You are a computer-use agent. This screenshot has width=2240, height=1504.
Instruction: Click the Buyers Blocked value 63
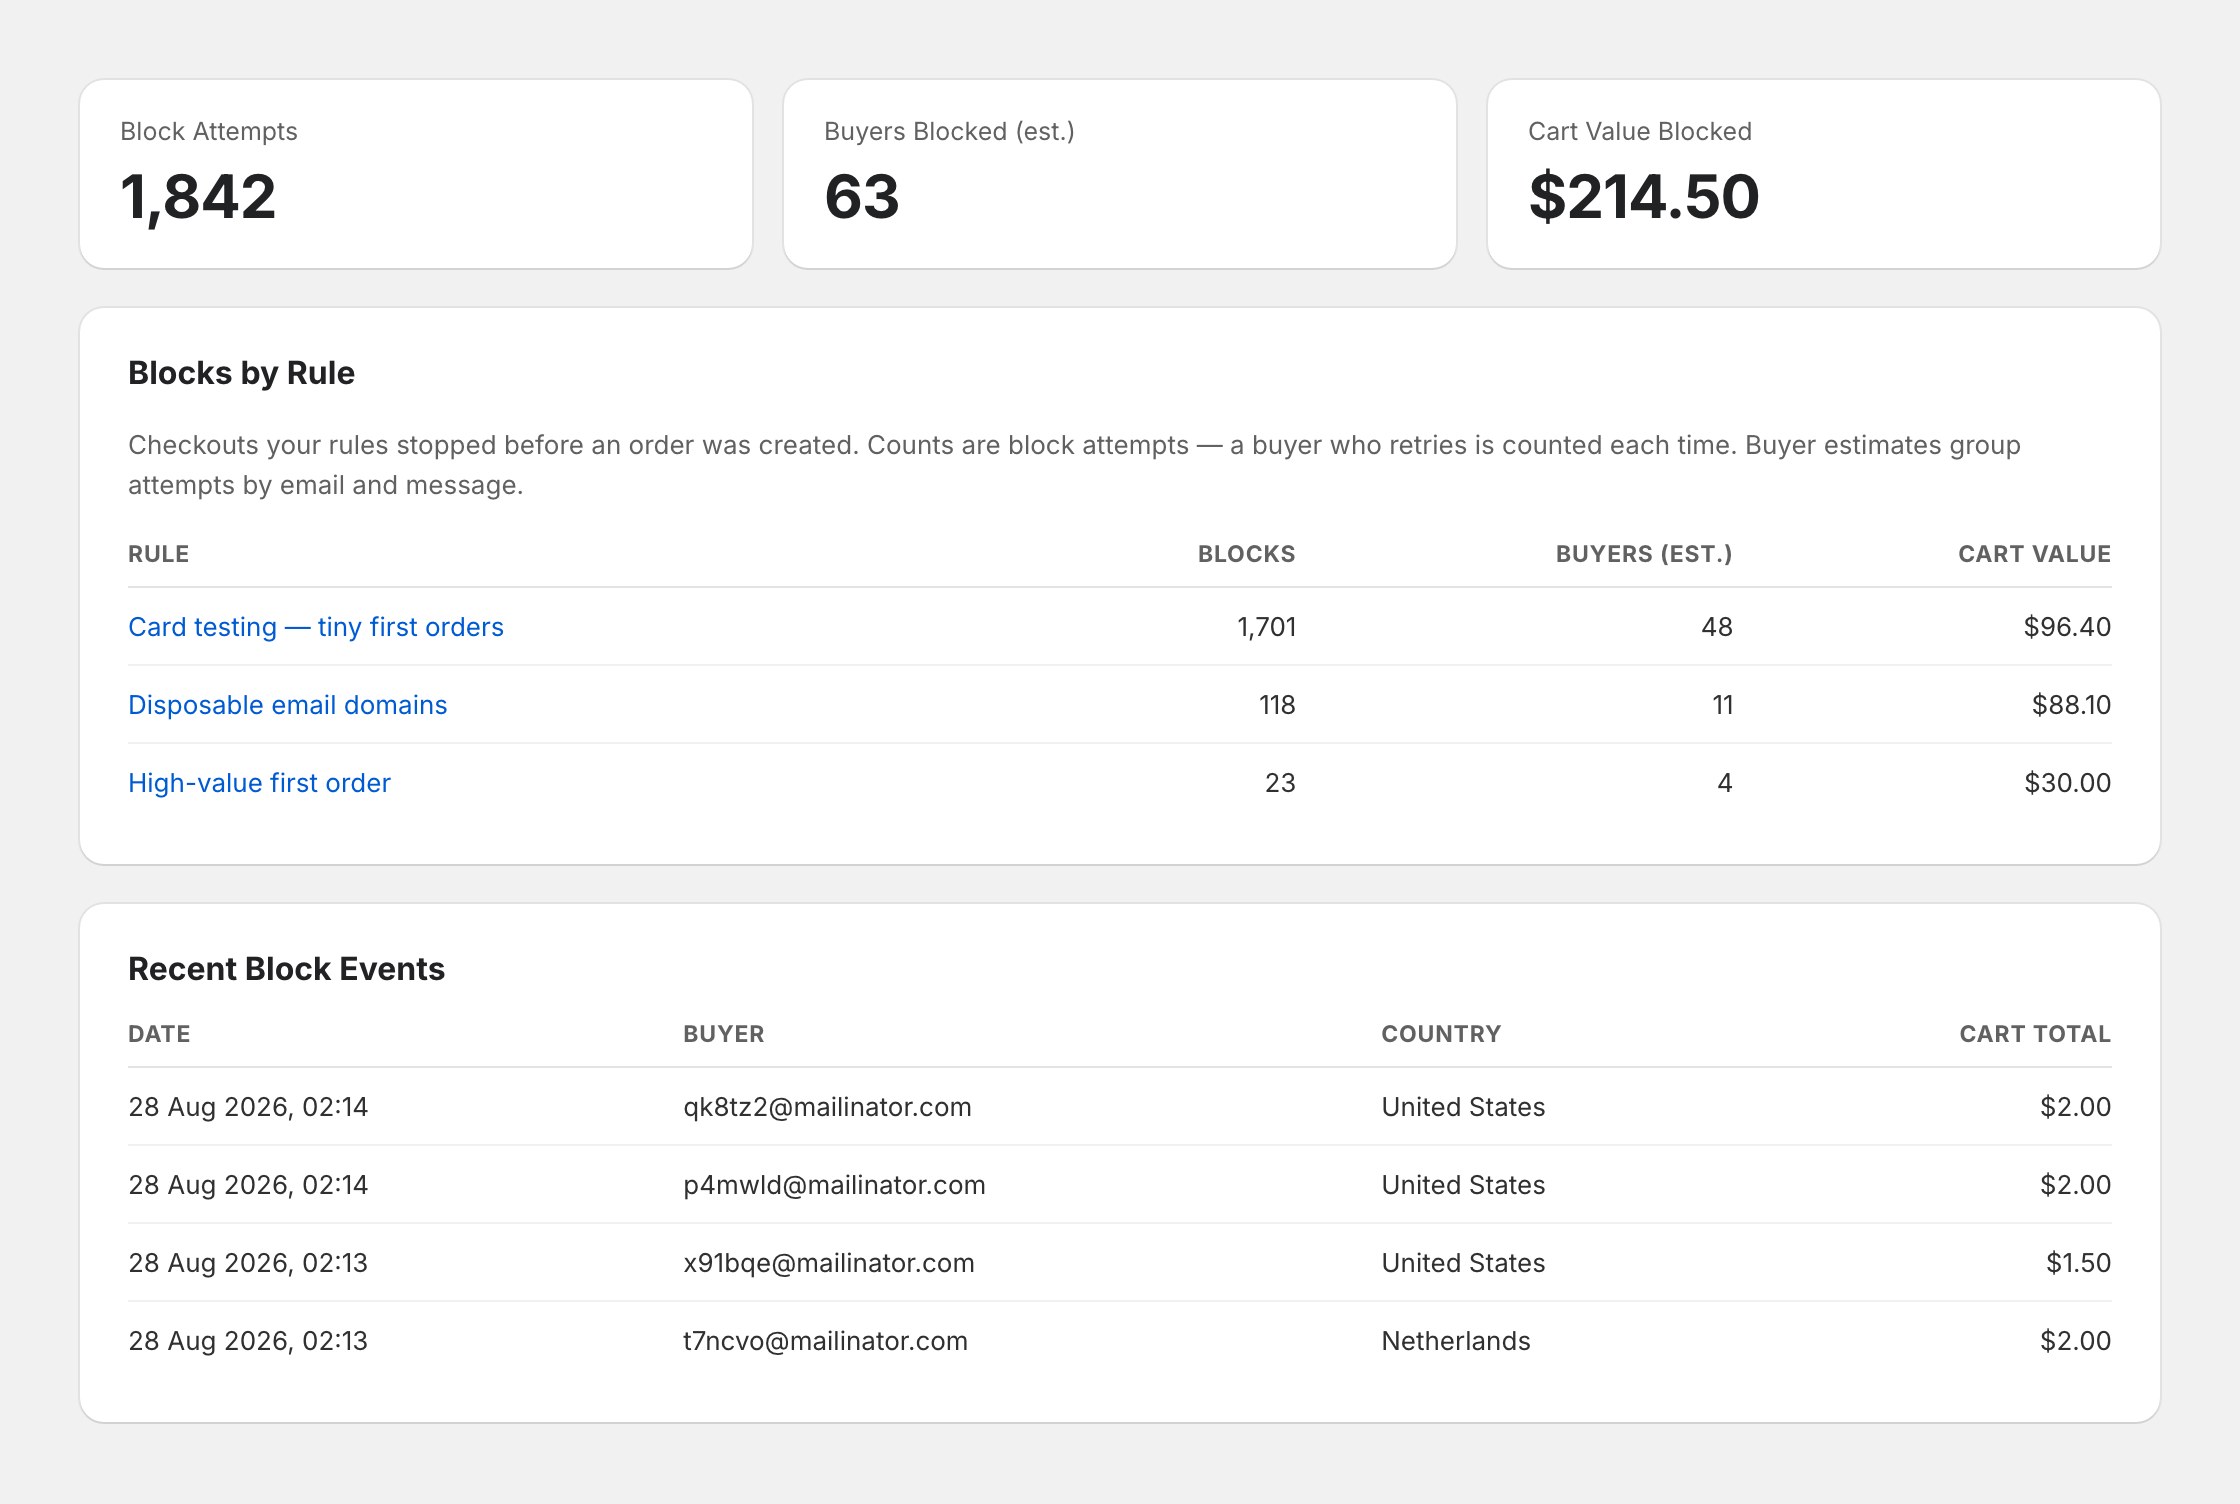(862, 196)
